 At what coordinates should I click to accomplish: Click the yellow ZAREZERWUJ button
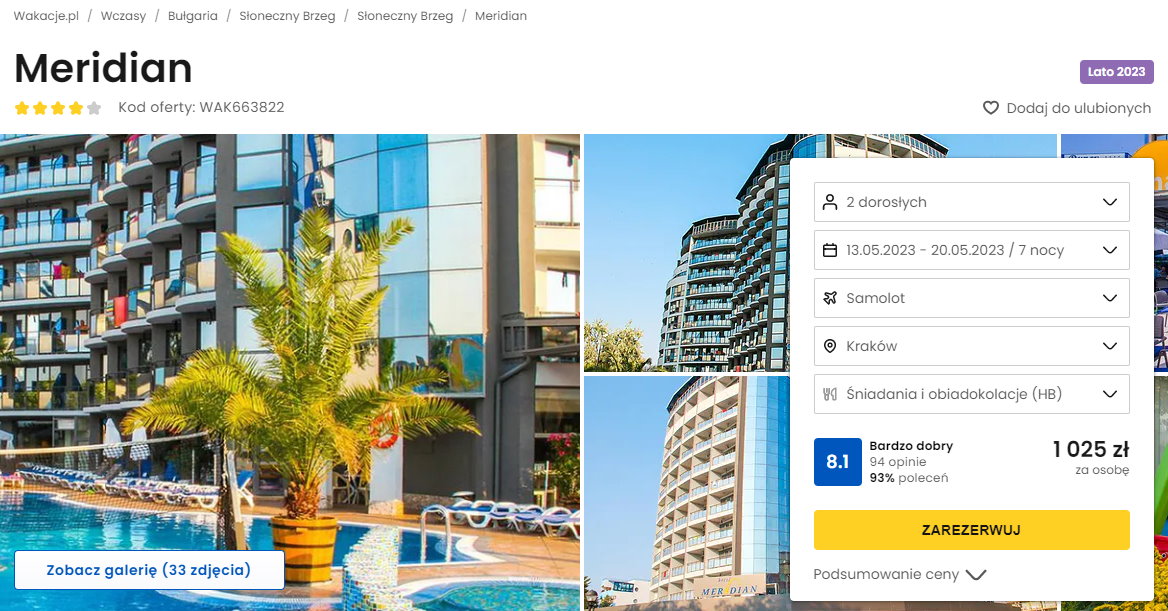[971, 530]
